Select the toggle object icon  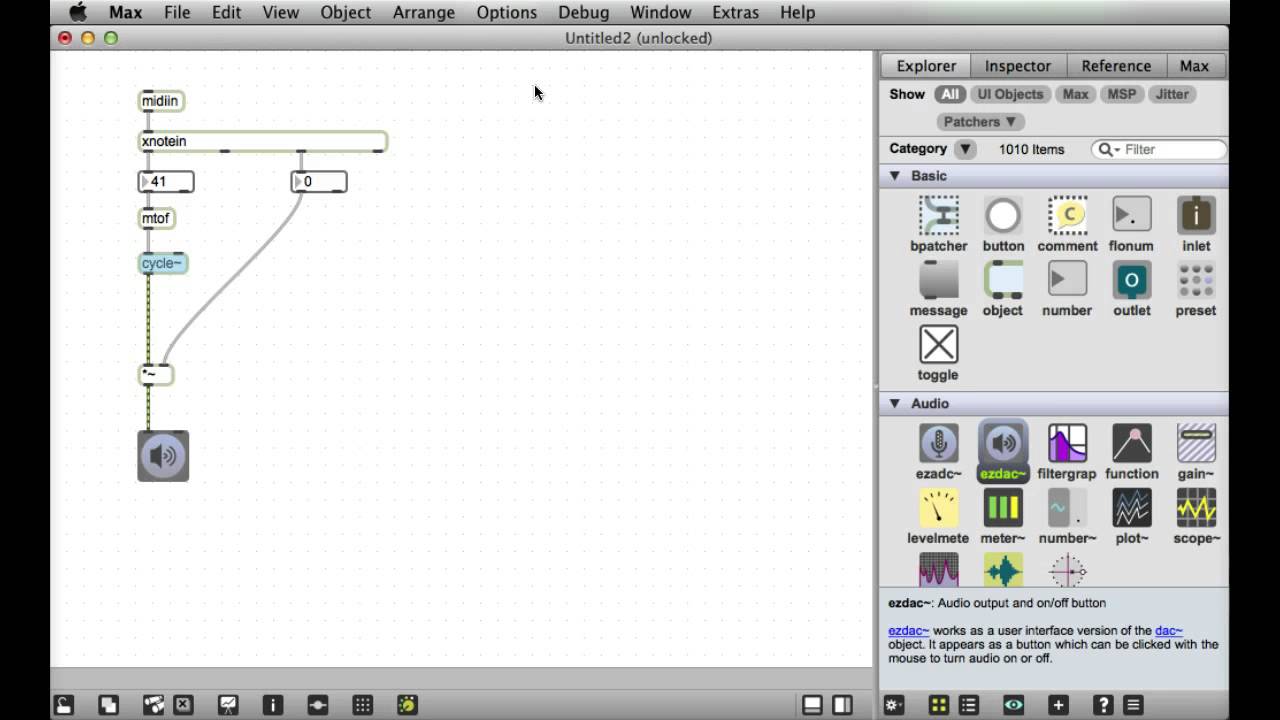[x=939, y=344]
